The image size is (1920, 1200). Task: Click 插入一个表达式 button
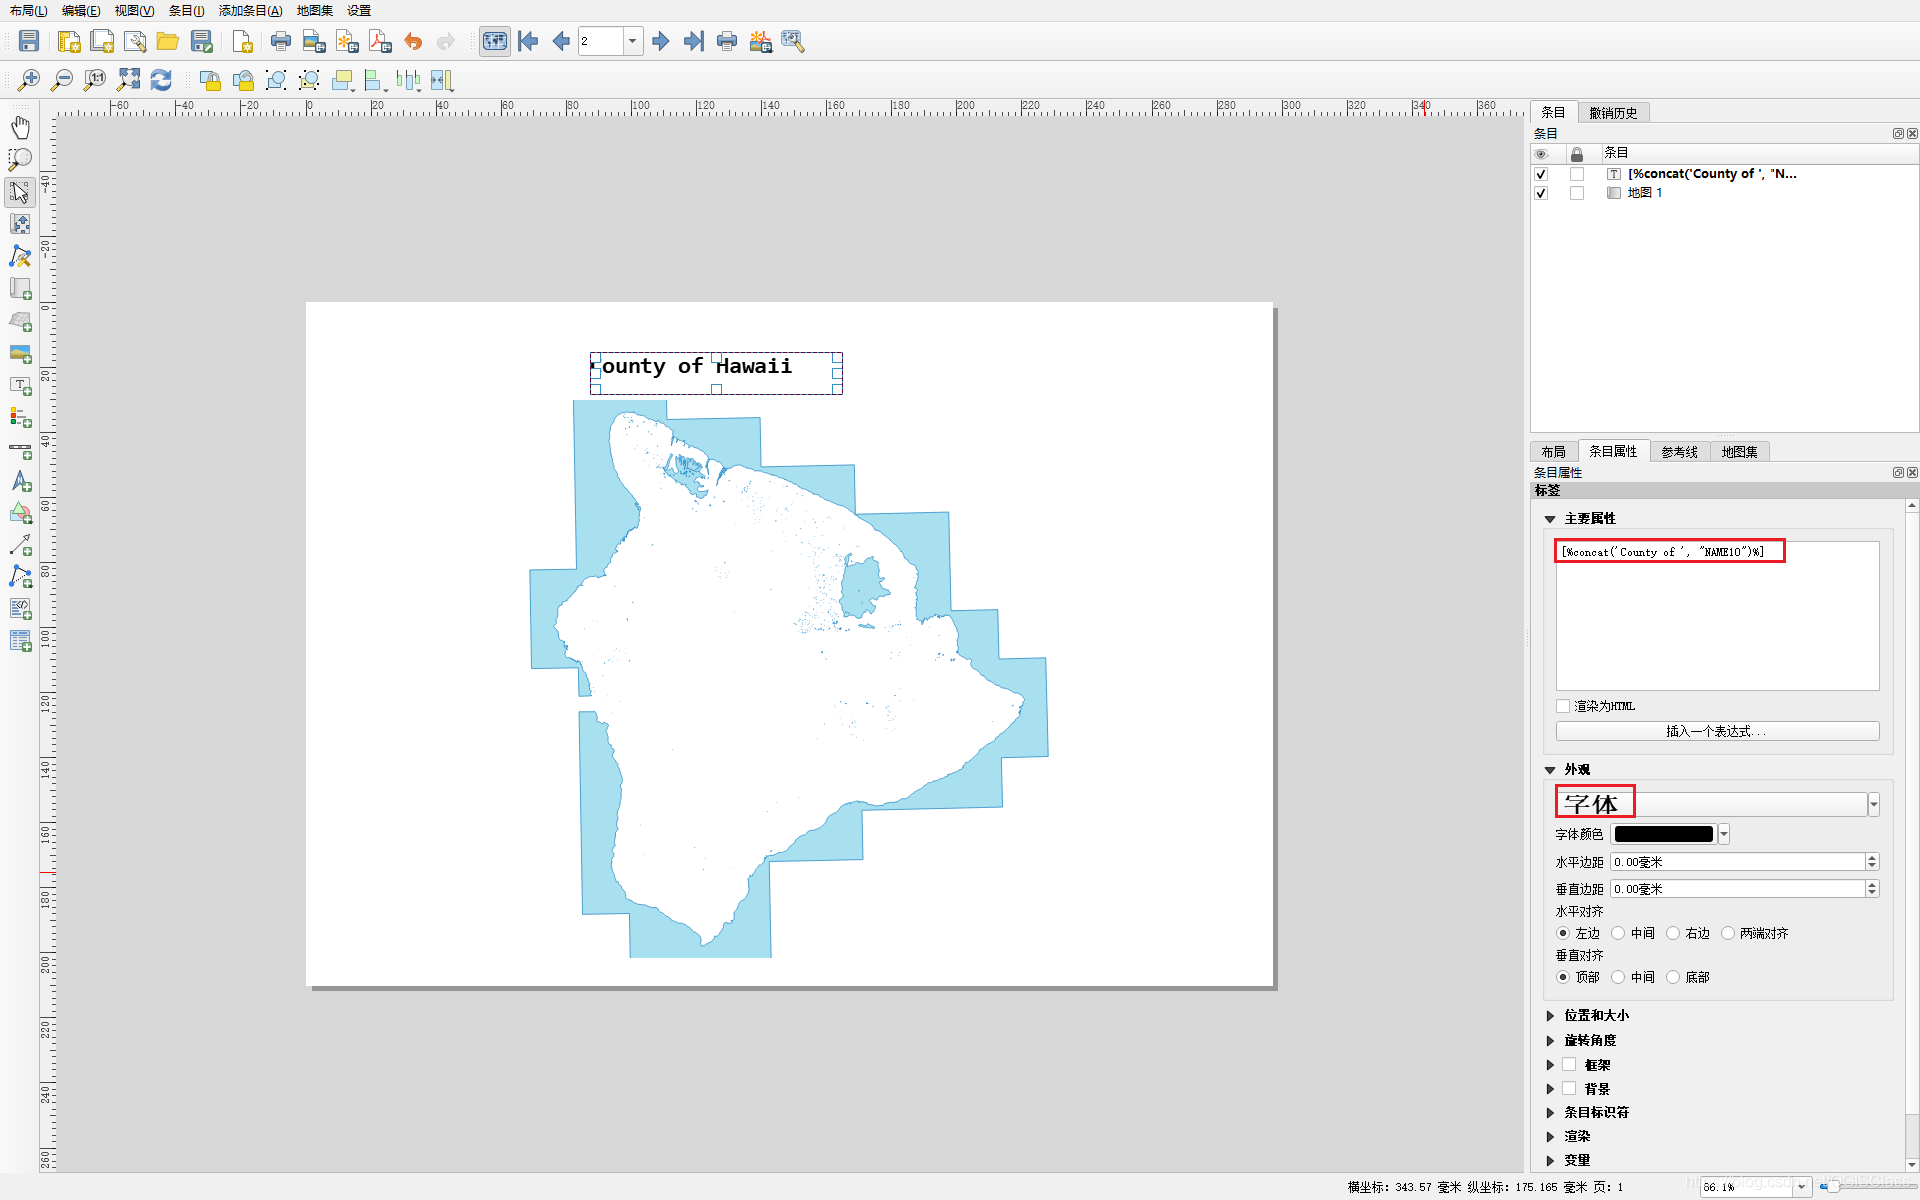1716,731
